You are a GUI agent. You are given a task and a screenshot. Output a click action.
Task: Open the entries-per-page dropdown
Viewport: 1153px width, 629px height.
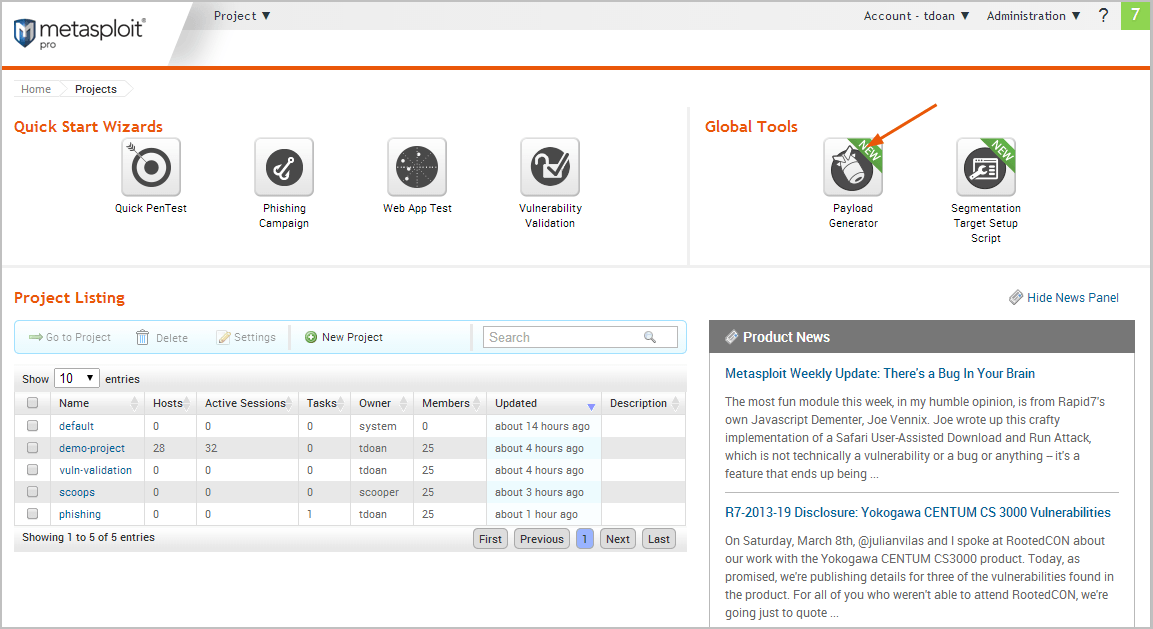pyautogui.click(x=78, y=378)
